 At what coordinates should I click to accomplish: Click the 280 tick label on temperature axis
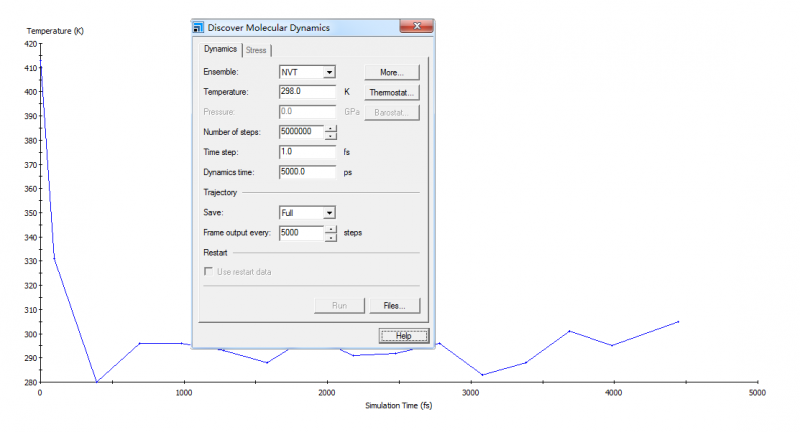coord(31,383)
